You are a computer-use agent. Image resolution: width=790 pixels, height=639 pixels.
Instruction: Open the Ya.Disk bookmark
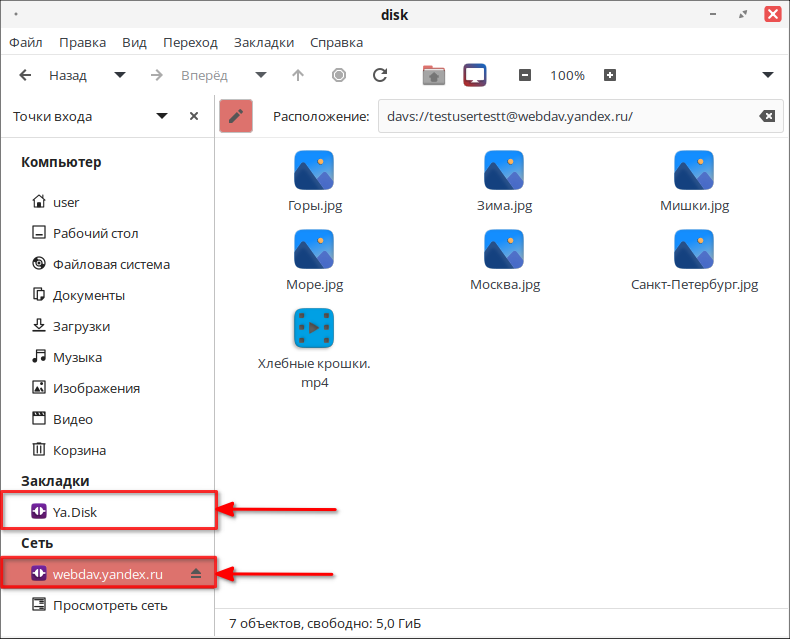click(x=108, y=512)
